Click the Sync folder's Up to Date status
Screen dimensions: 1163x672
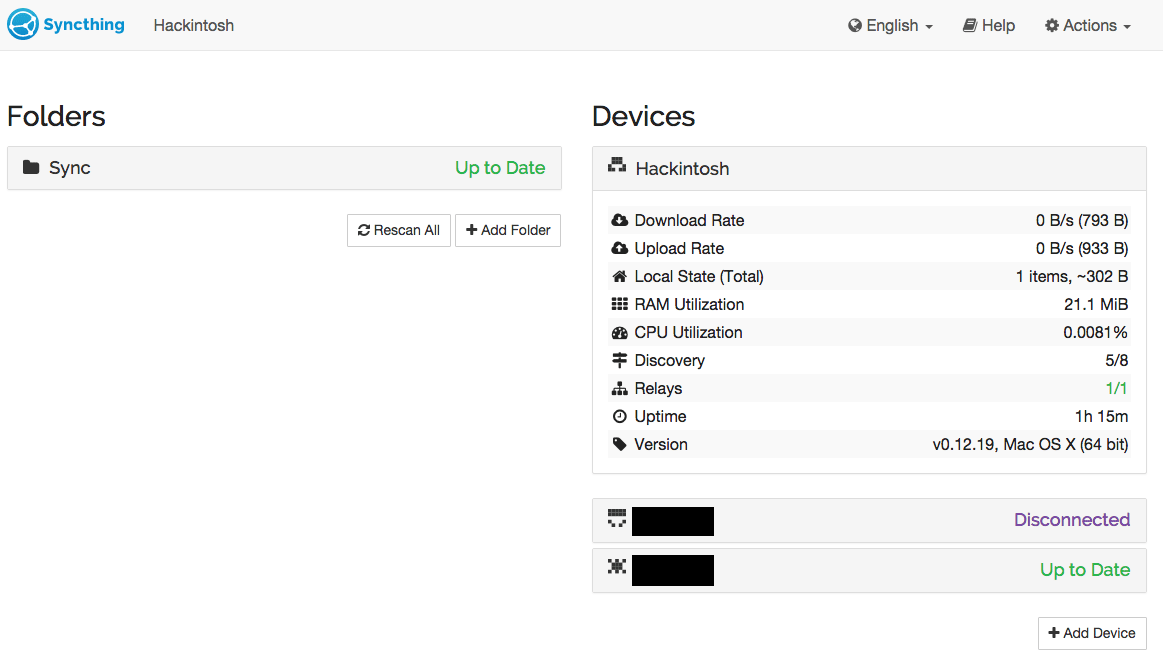click(500, 168)
